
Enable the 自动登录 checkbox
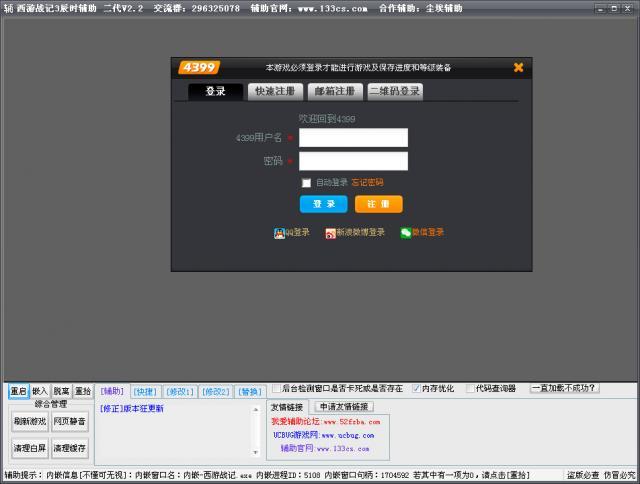tap(306, 182)
